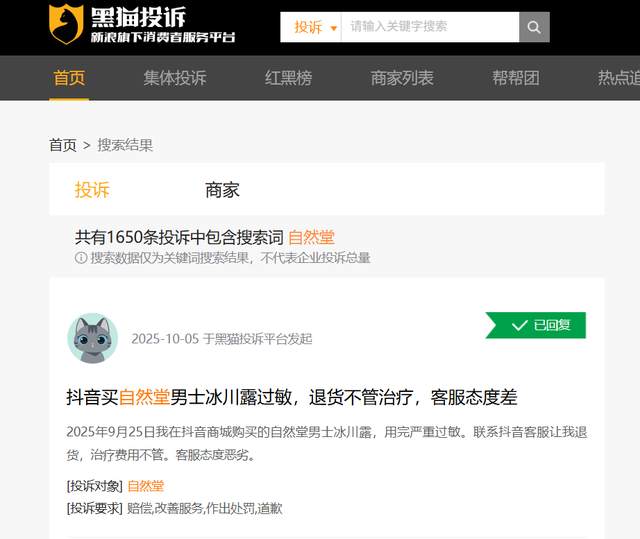The height and width of the screenshot is (539, 640).
Task: Go to the 首页 navigation tab
Action: [69, 78]
